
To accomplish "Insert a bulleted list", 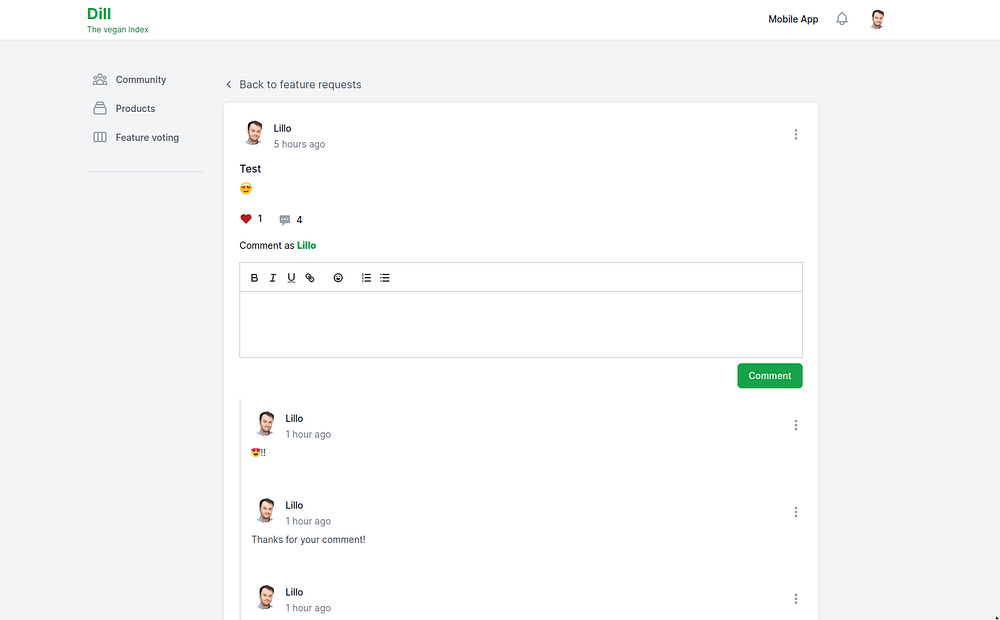I will pyautogui.click(x=385, y=277).
